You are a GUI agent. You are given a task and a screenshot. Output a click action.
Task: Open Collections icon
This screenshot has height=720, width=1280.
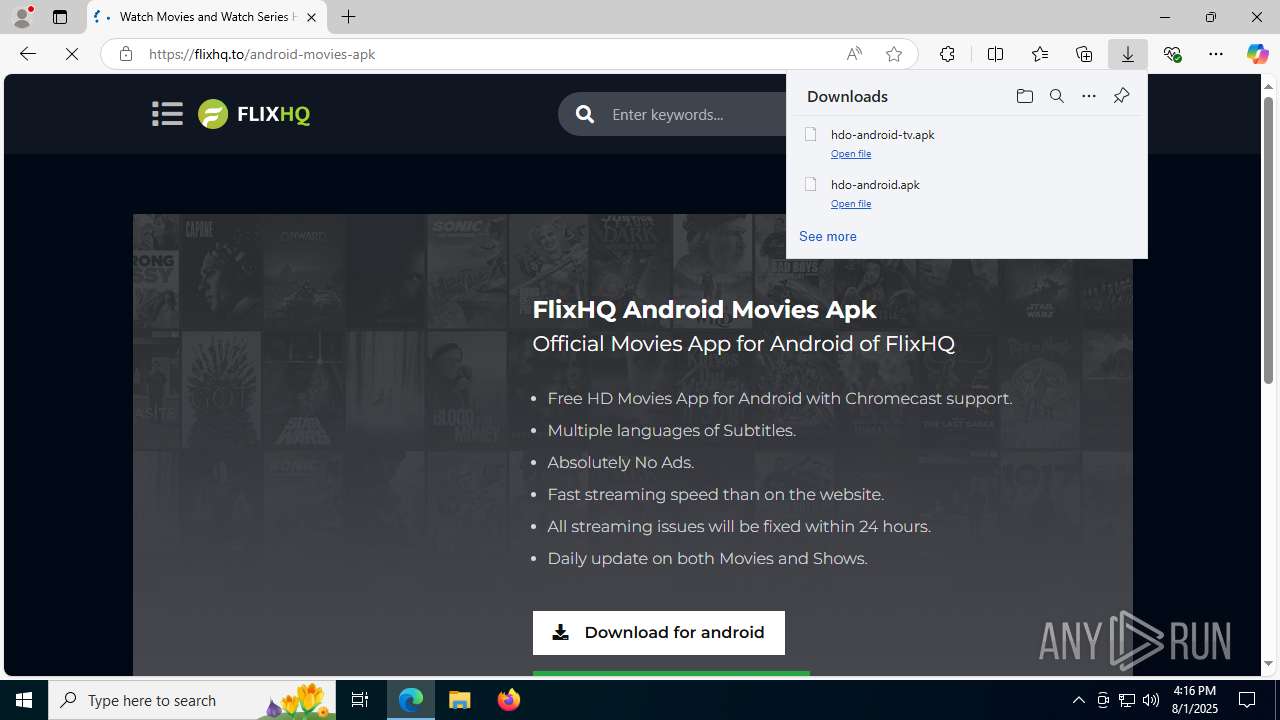(1083, 54)
